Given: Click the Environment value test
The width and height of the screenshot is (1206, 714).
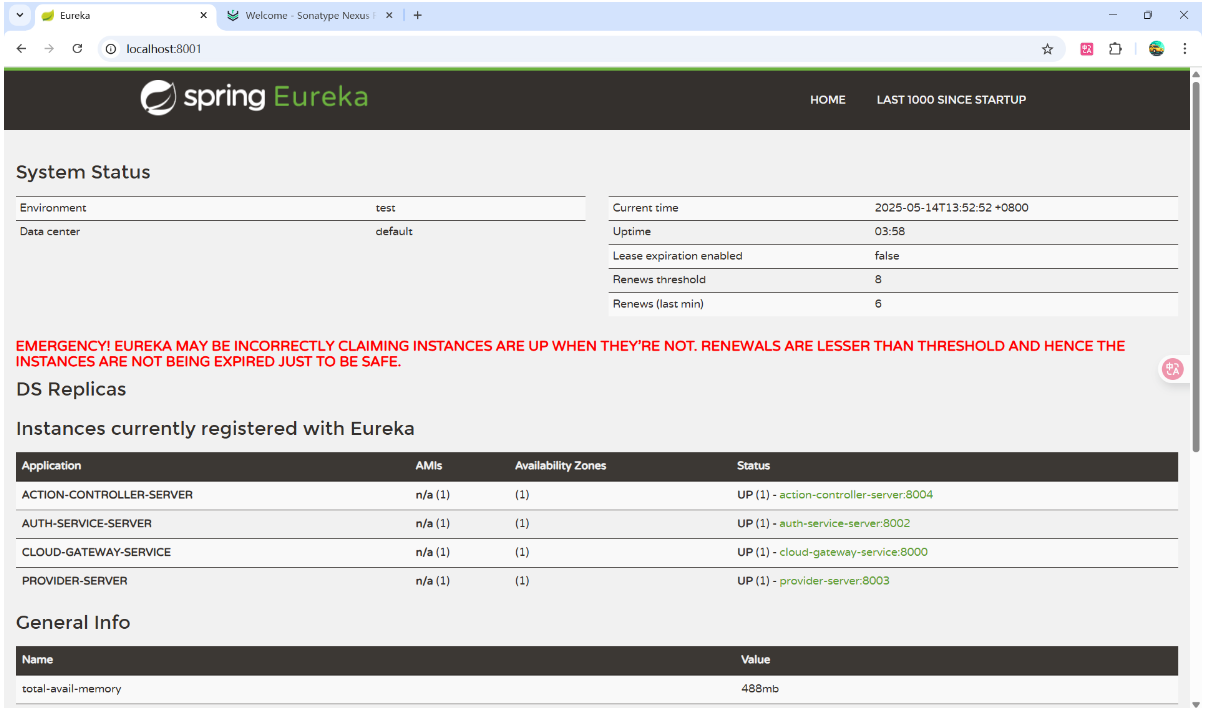Looking at the screenshot, I should pos(386,208).
